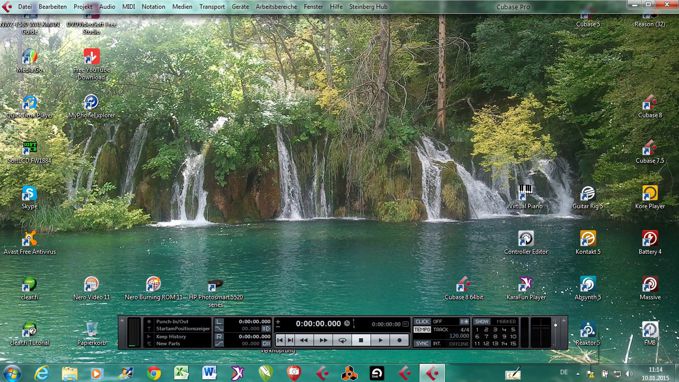The width and height of the screenshot is (679, 382).
Task: Launch Massive desktop icon
Action: point(650,288)
